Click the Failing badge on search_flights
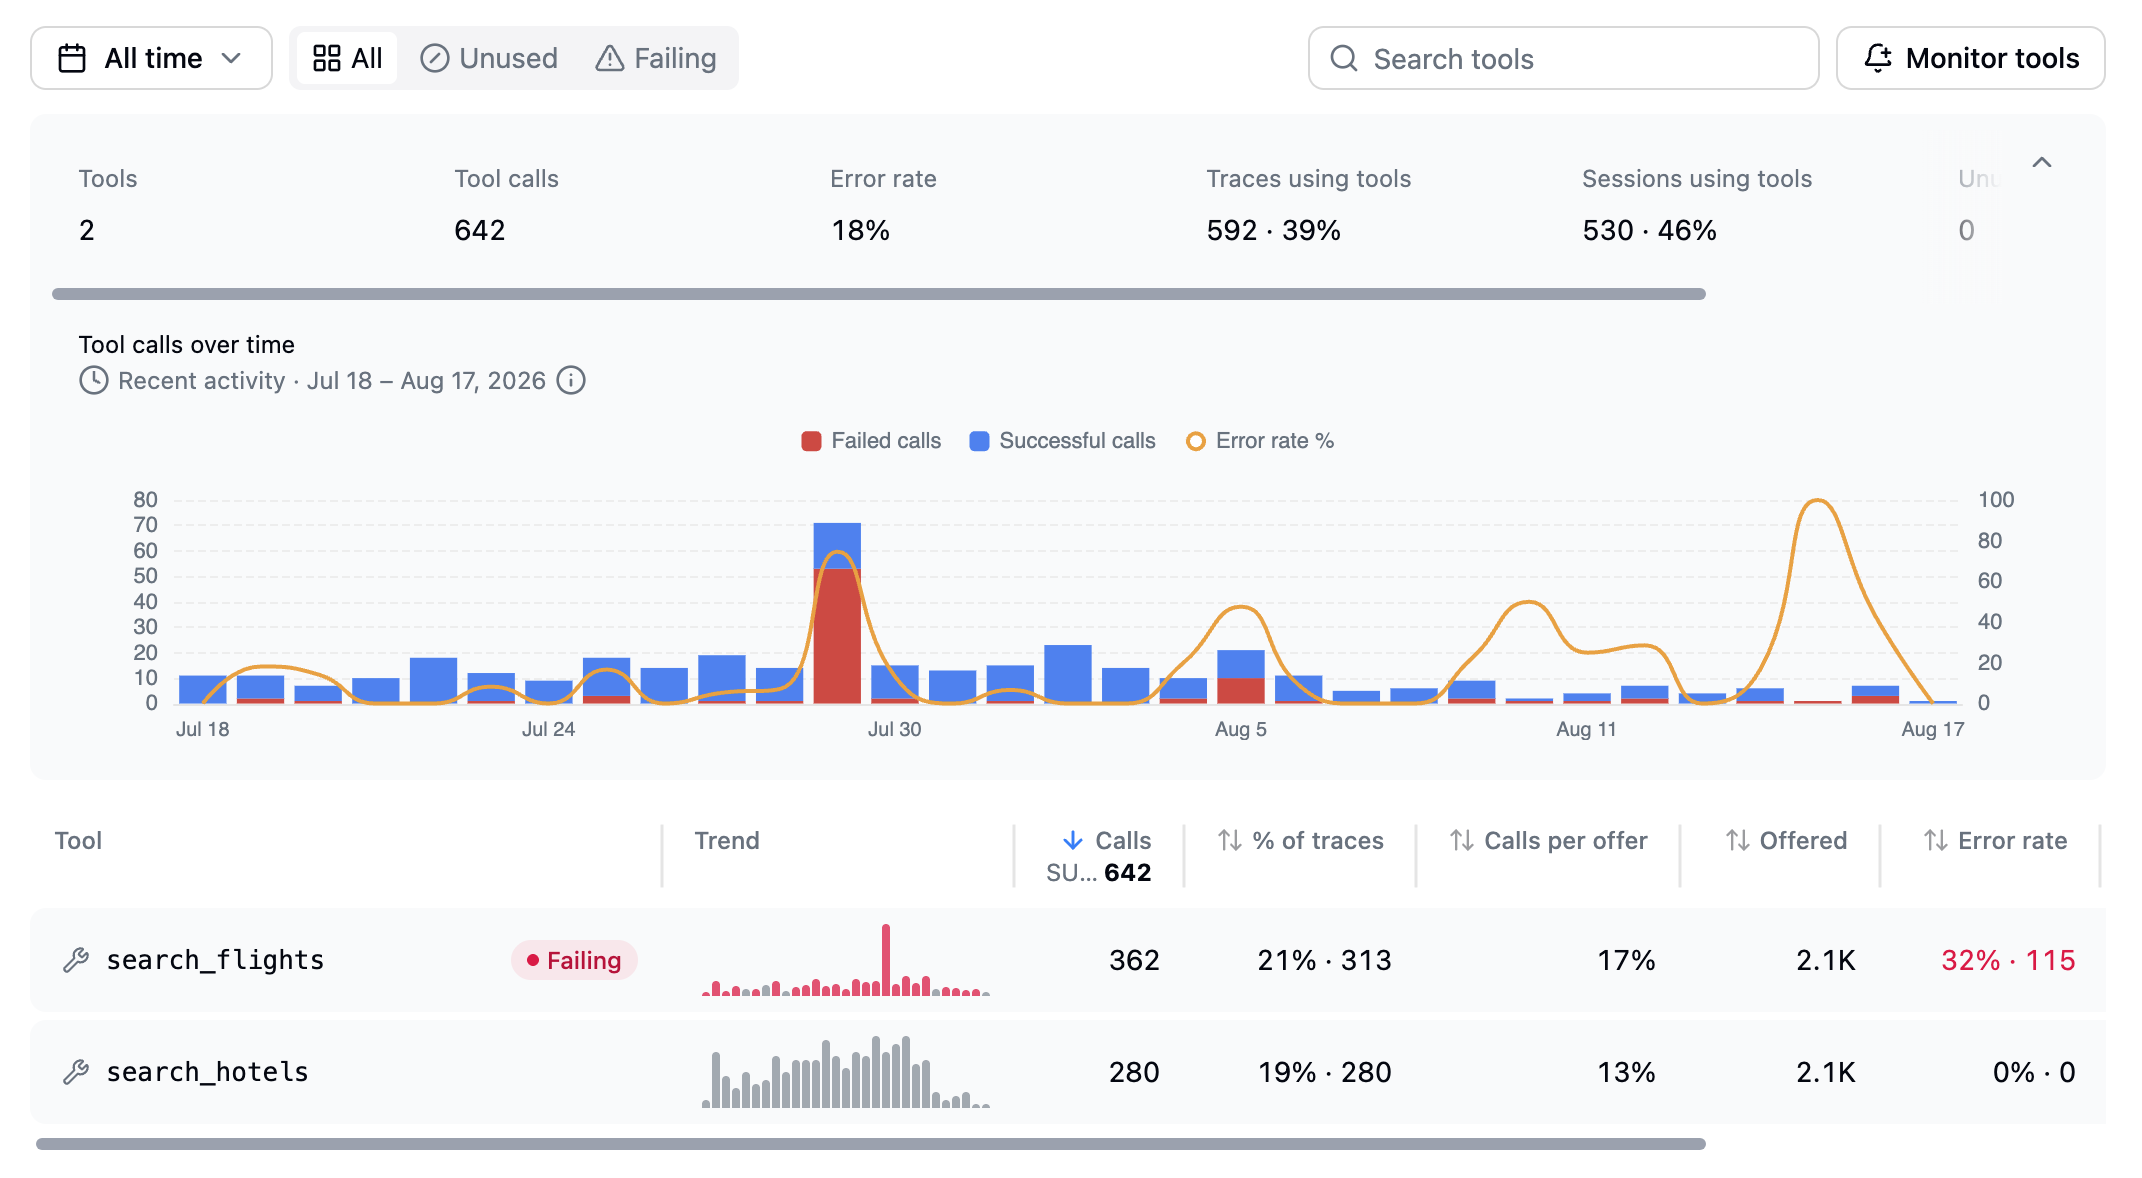Image resolution: width=2142 pixels, height=1178 pixels. point(574,960)
